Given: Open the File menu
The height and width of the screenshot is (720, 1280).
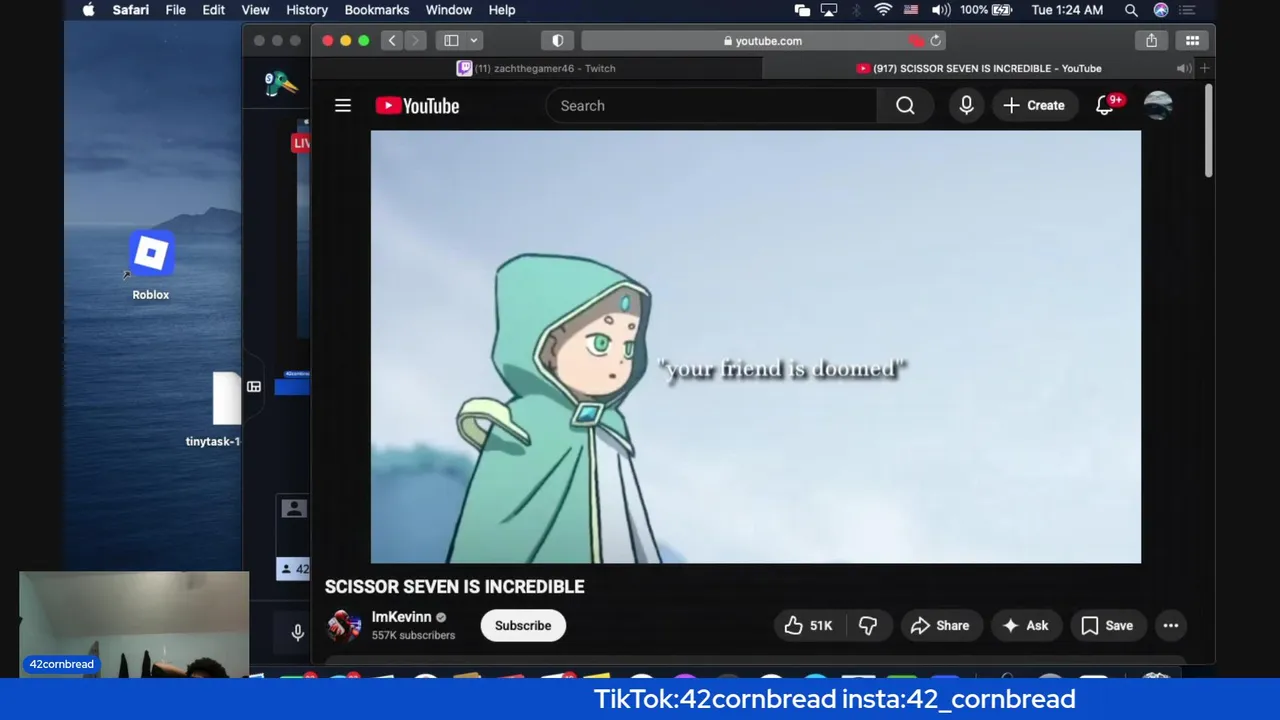Looking at the screenshot, I should click(175, 10).
